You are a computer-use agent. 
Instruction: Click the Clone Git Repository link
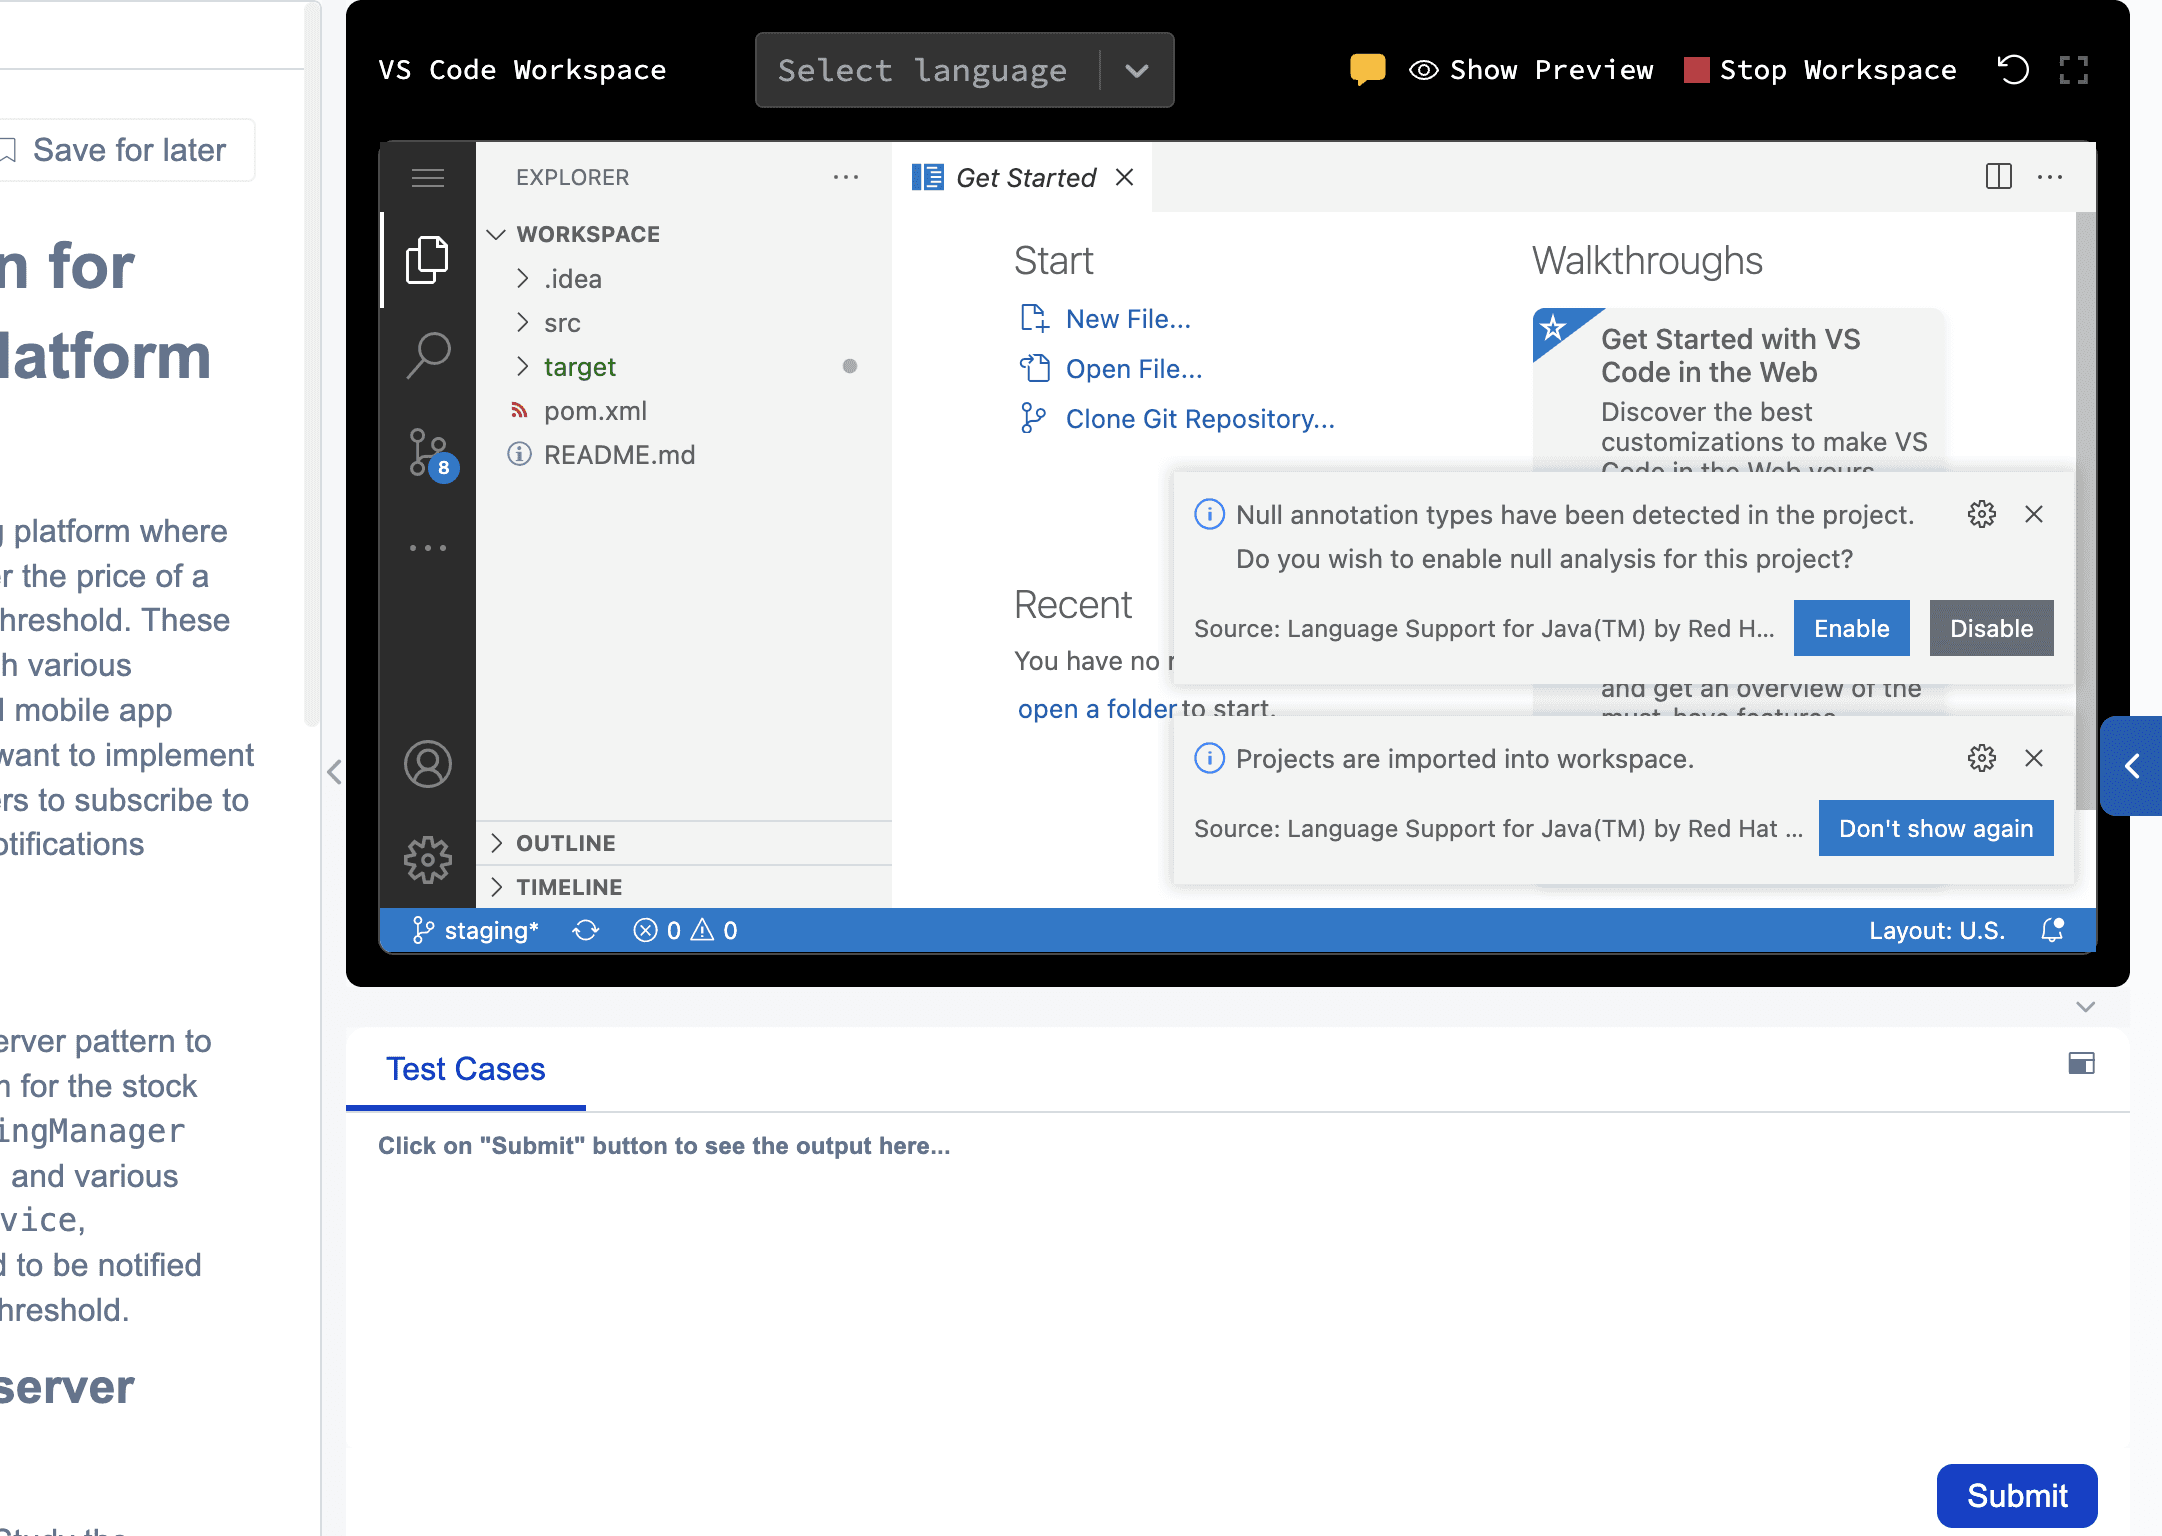pos(1200,419)
